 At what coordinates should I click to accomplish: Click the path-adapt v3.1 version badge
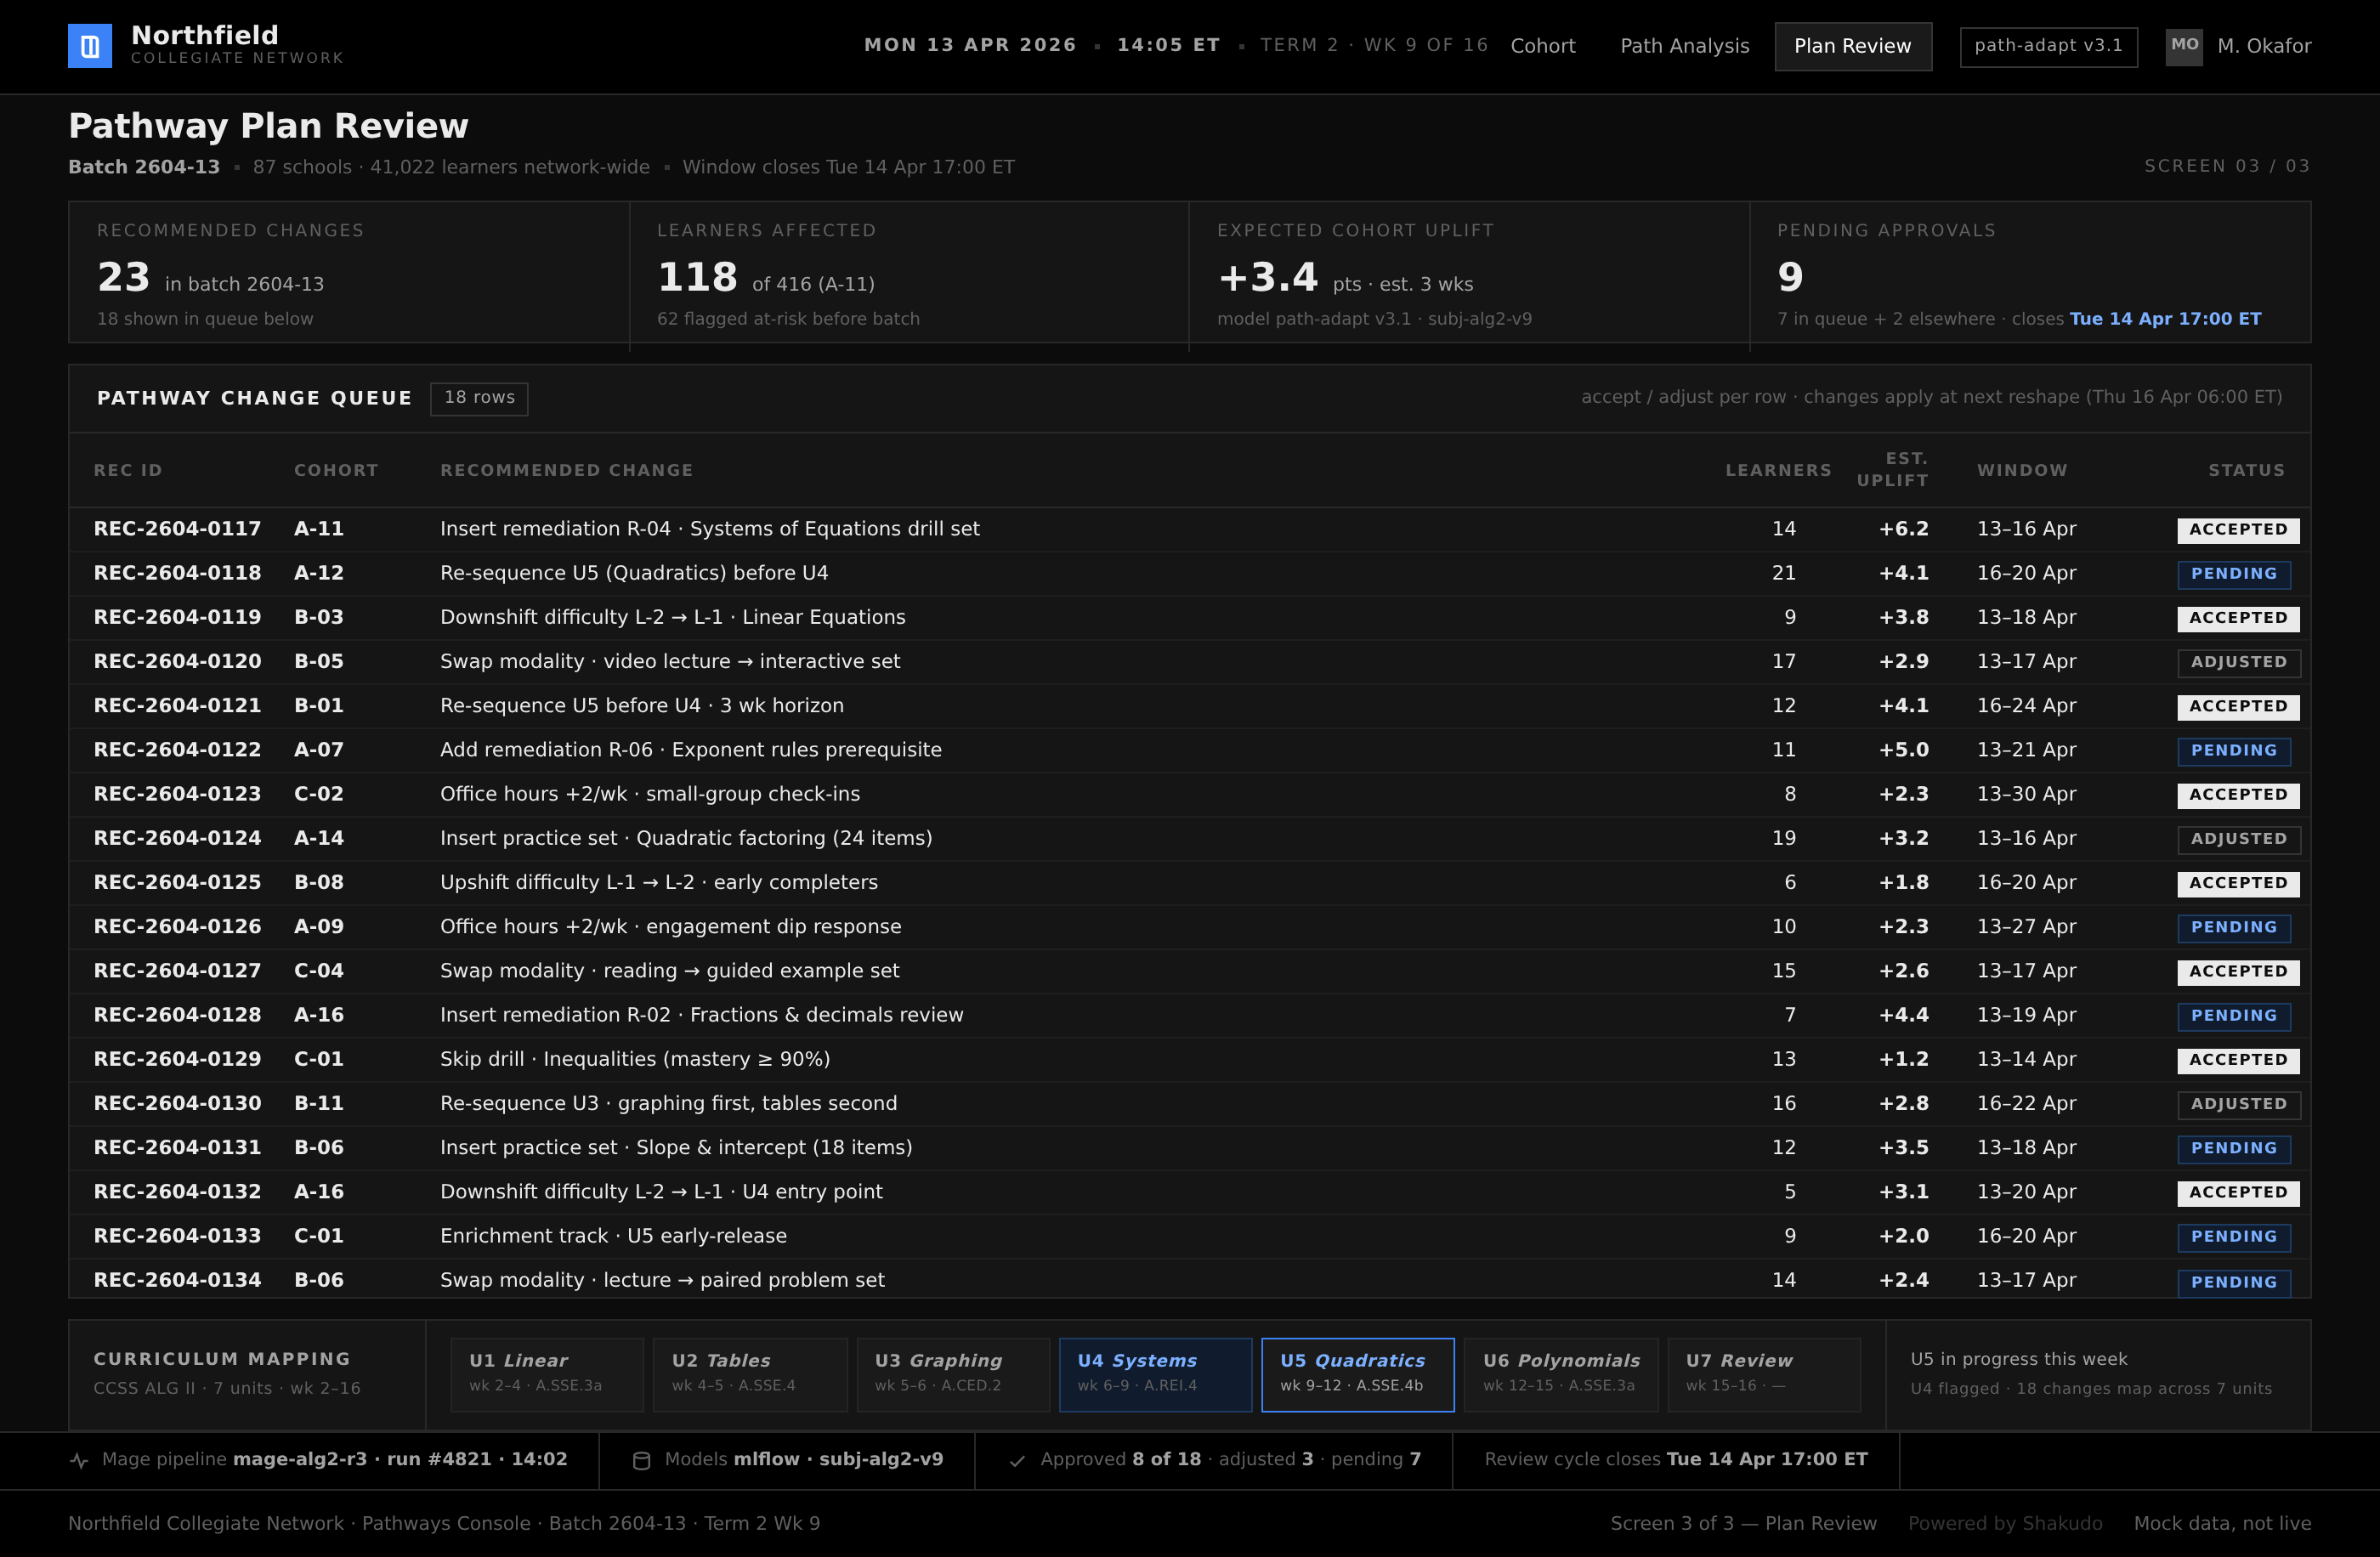[2048, 46]
